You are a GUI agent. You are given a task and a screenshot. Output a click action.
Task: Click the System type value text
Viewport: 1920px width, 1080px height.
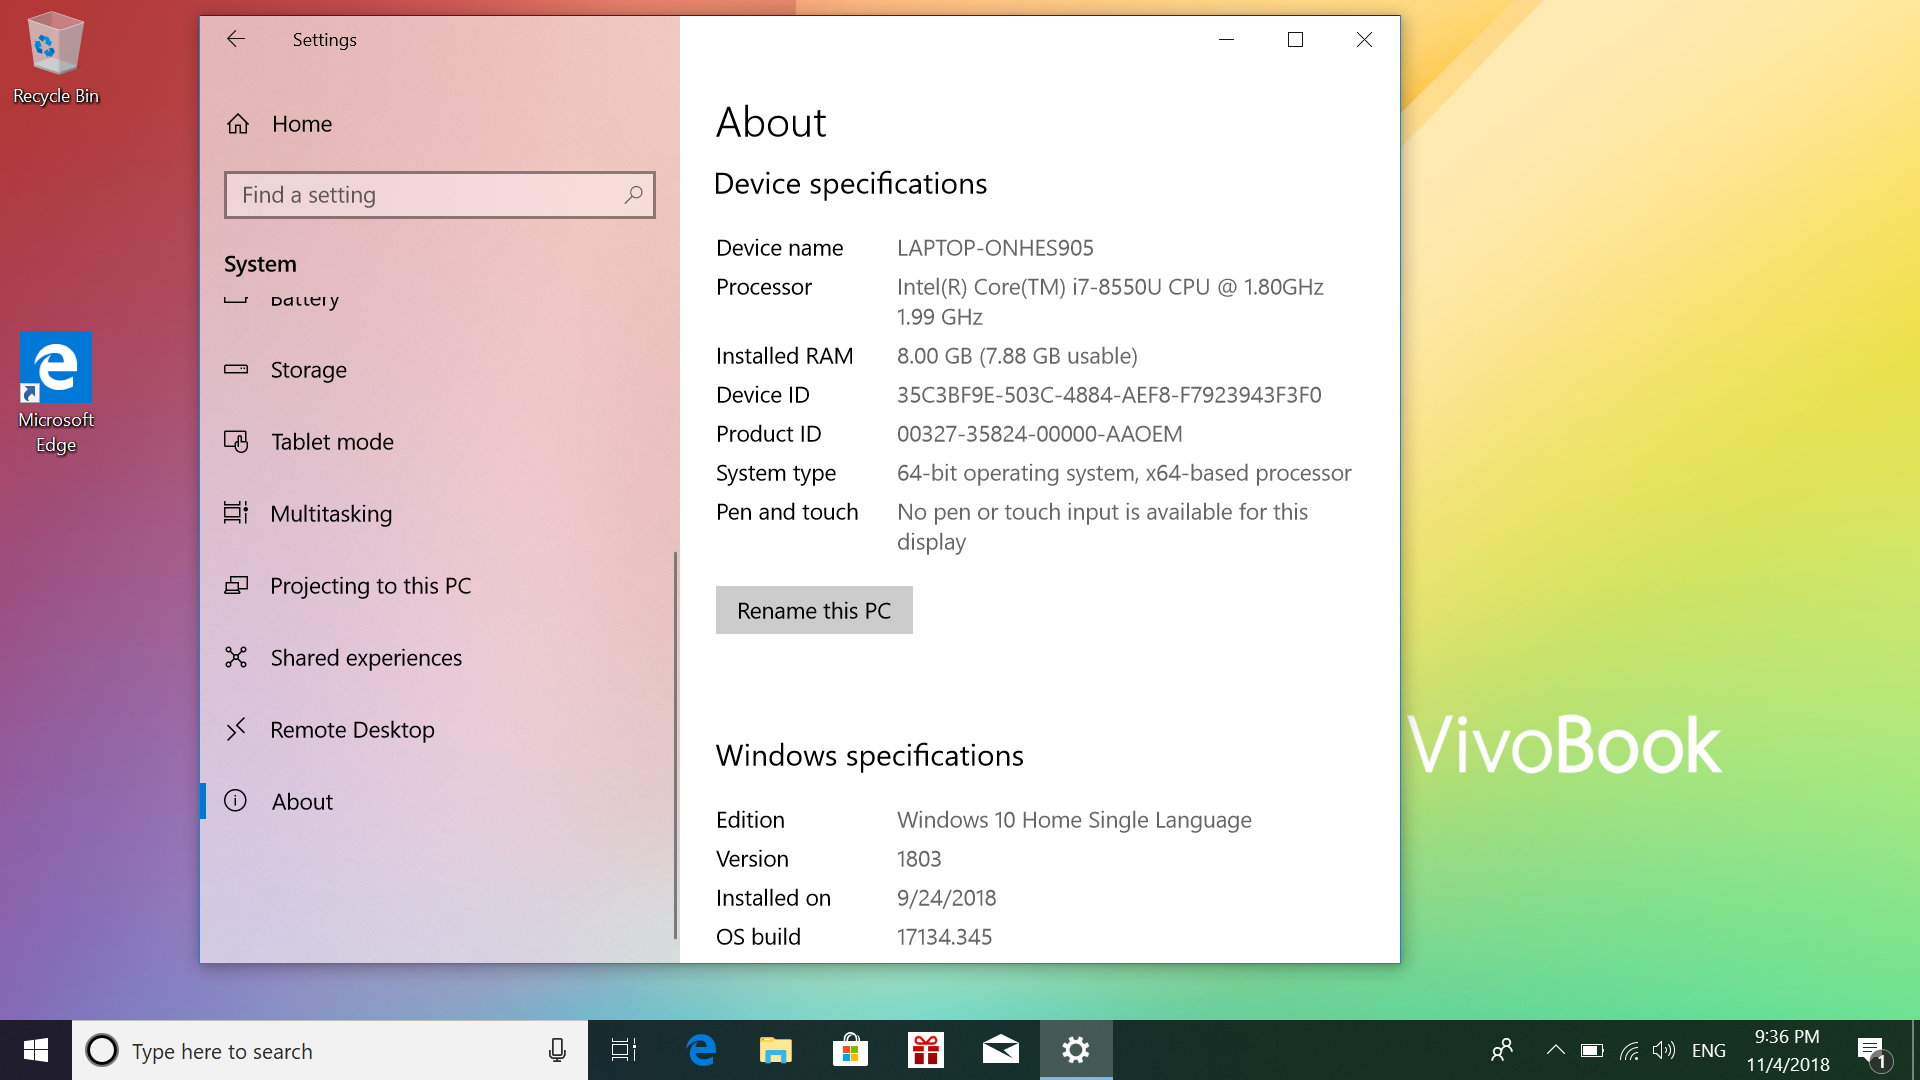click(x=1124, y=473)
